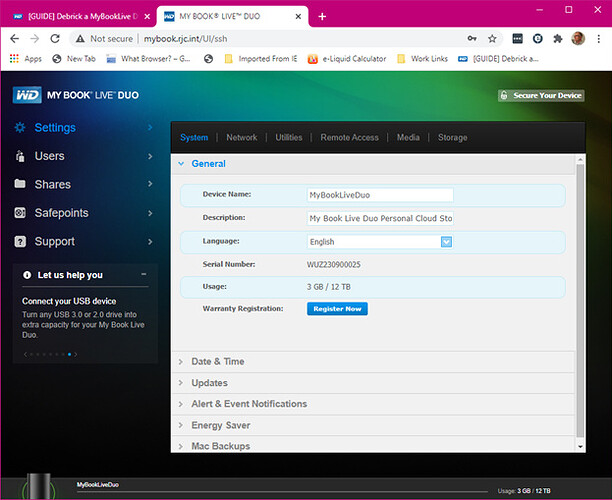This screenshot has width=612, height=500.
Task: Click the settings panel scrollbar thumb
Action: click(x=580, y=301)
